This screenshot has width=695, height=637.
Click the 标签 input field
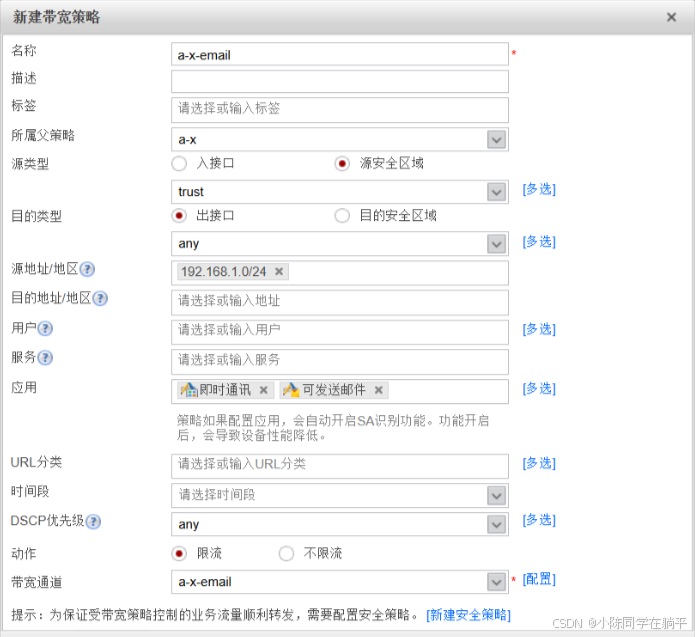[x=340, y=110]
